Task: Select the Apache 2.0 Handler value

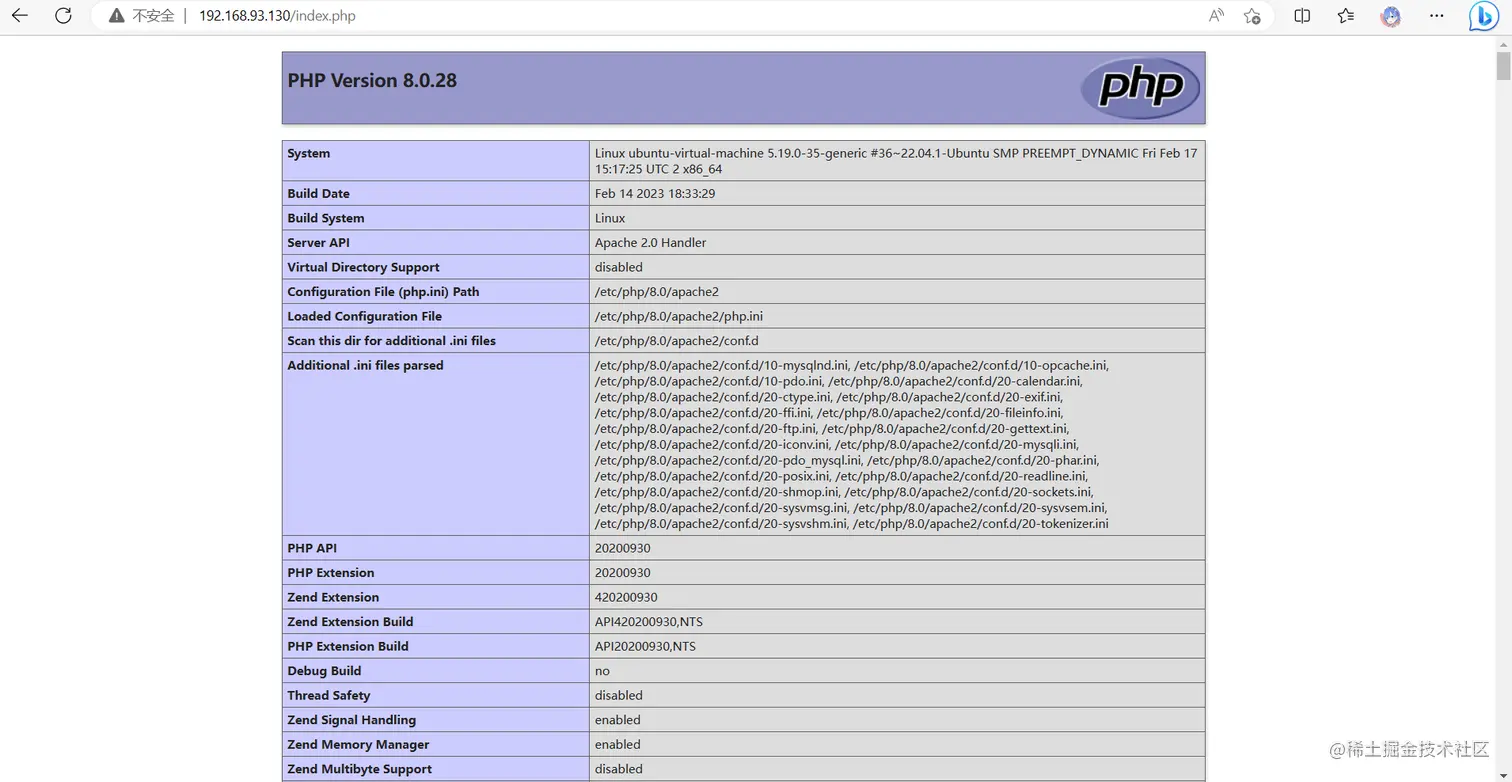Action: (x=650, y=242)
